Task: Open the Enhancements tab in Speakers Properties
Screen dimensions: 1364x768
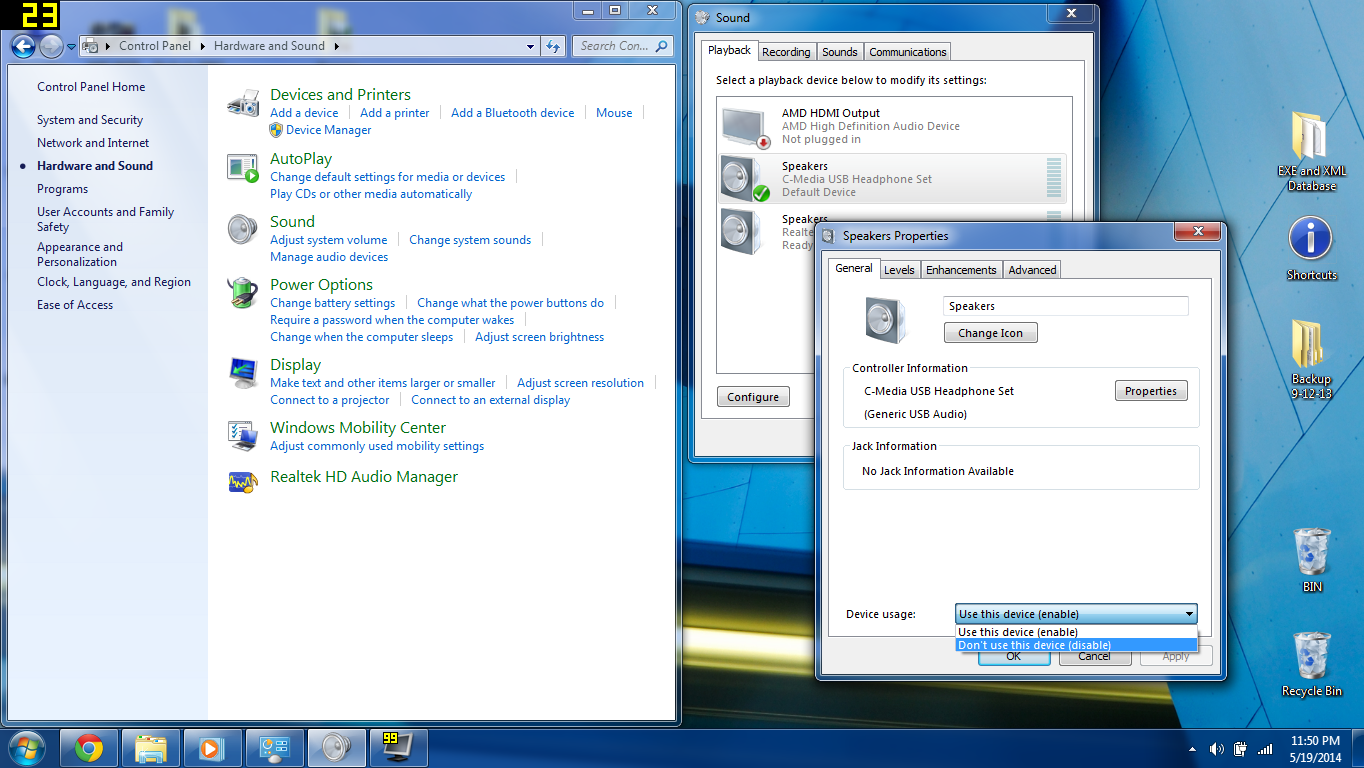Action: 961,270
